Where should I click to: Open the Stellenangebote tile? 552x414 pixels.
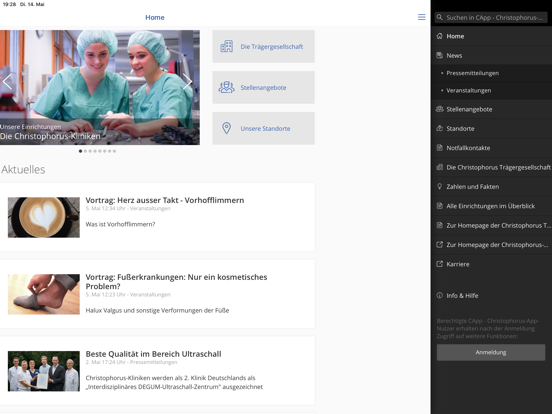coord(263,87)
